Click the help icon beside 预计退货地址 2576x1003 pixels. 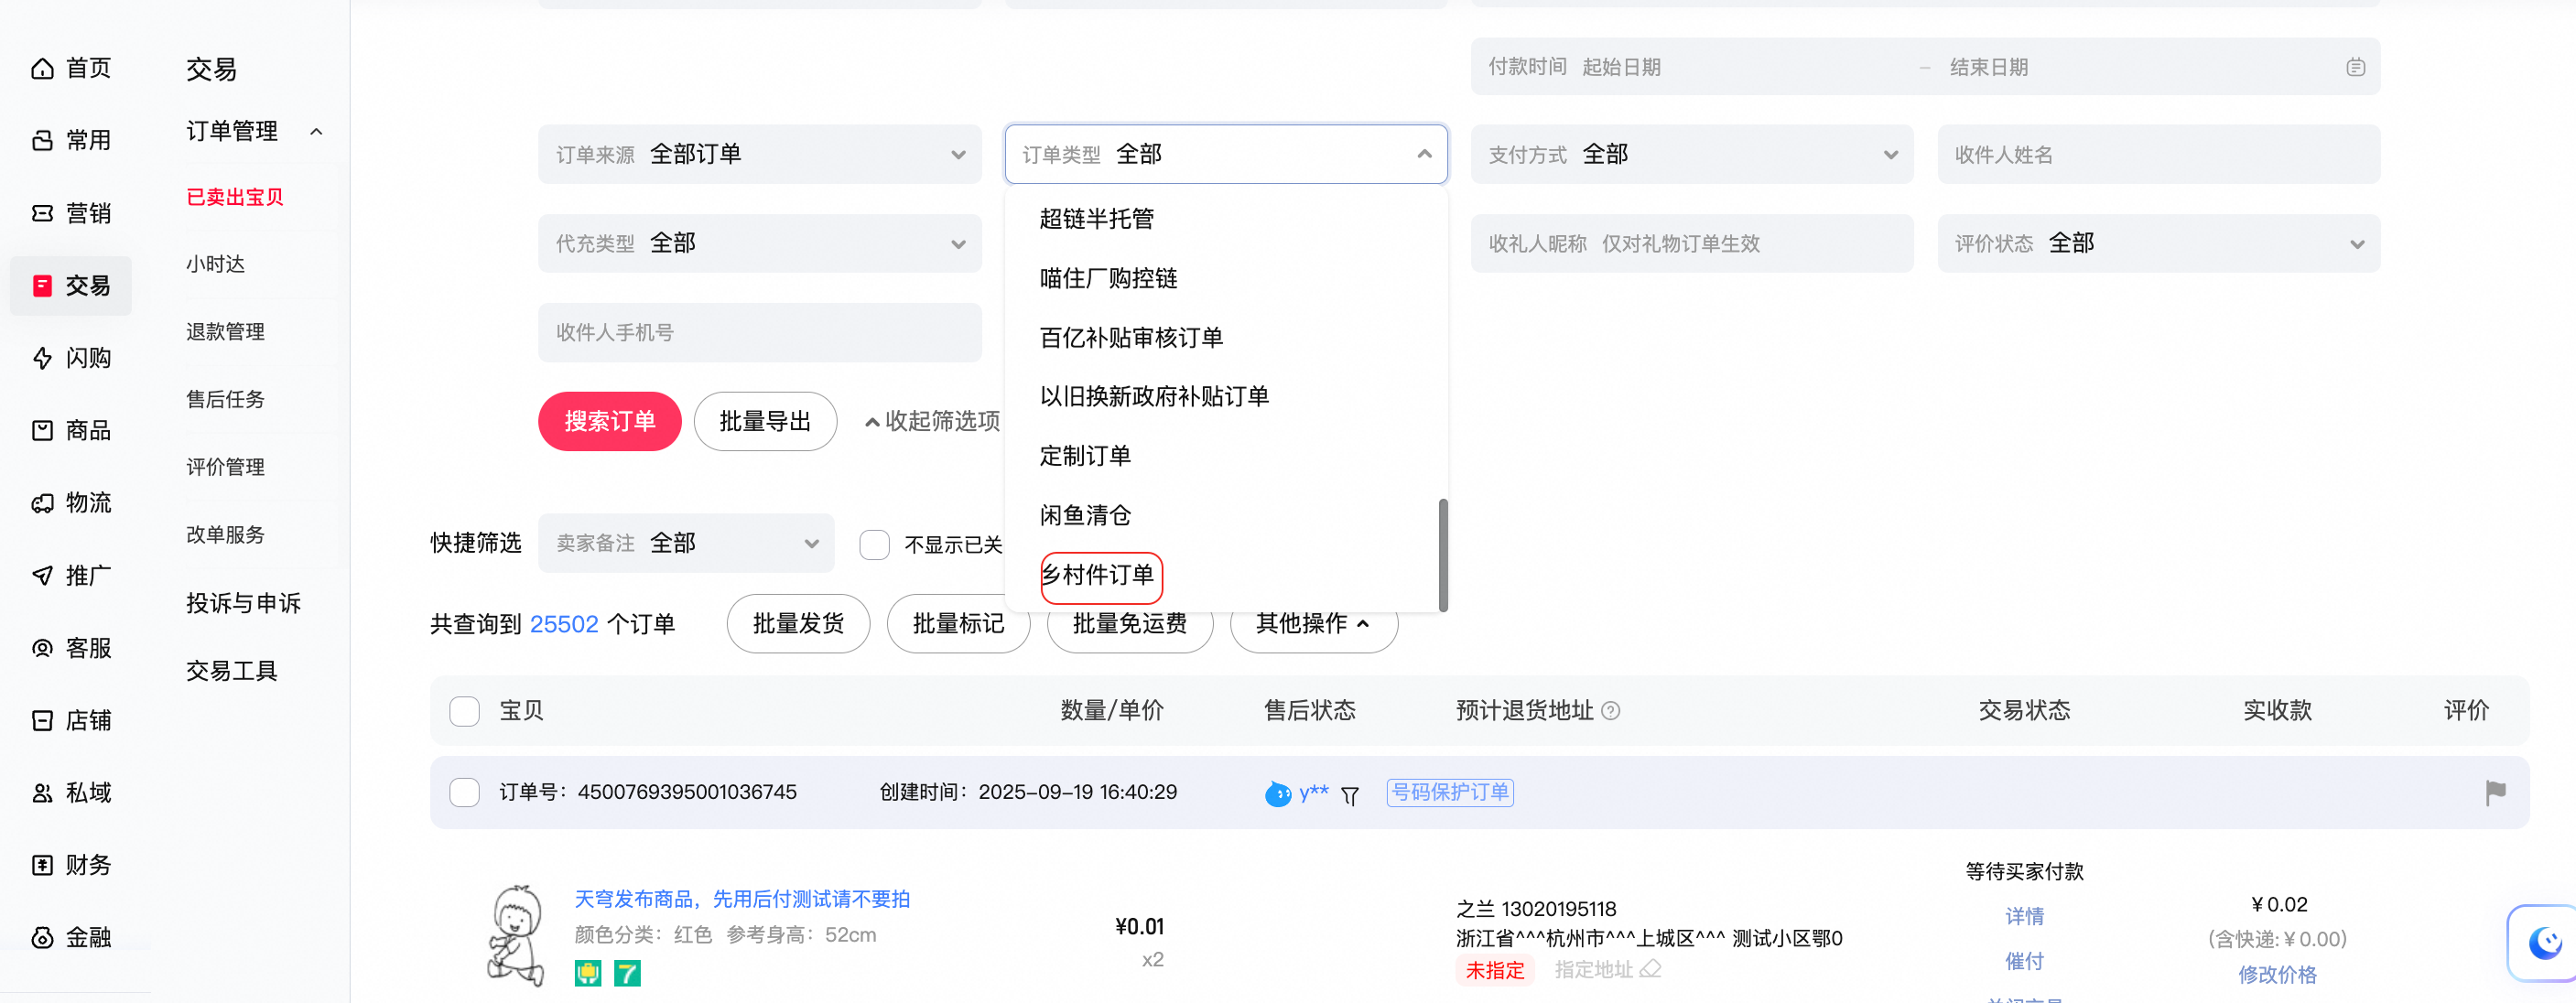point(1611,711)
